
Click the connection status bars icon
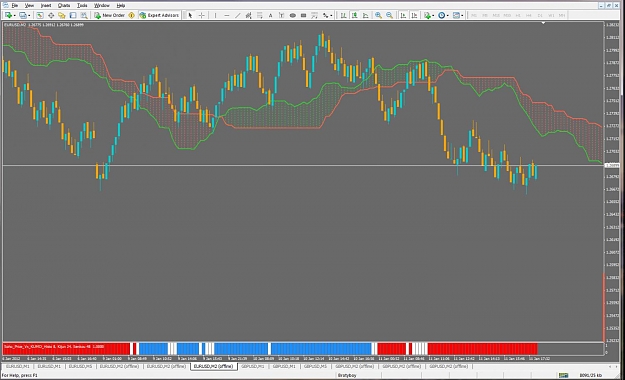click(563, 375)
